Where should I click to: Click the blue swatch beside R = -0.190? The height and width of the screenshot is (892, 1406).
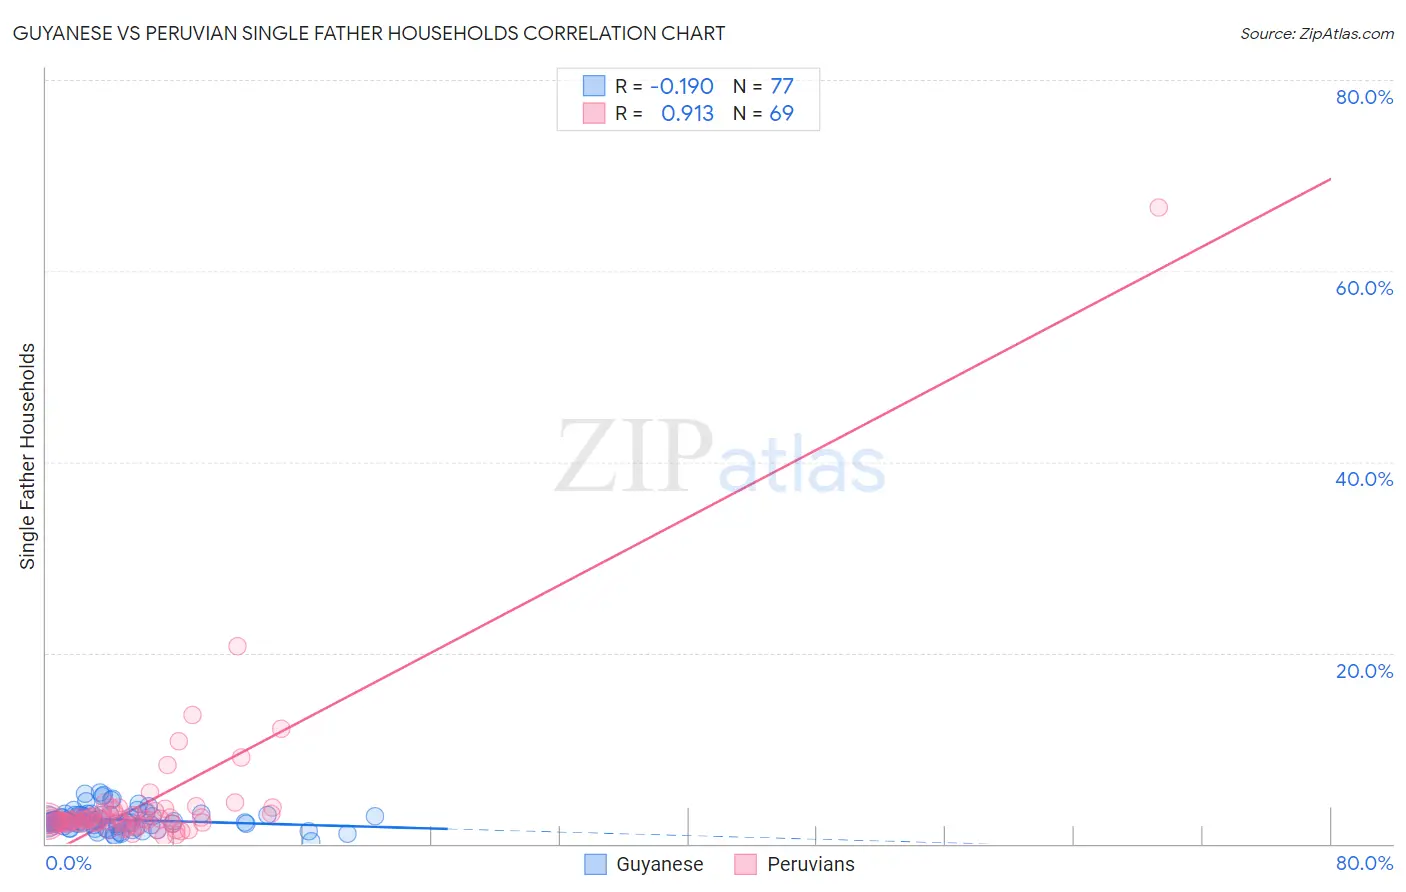[594, 86]
